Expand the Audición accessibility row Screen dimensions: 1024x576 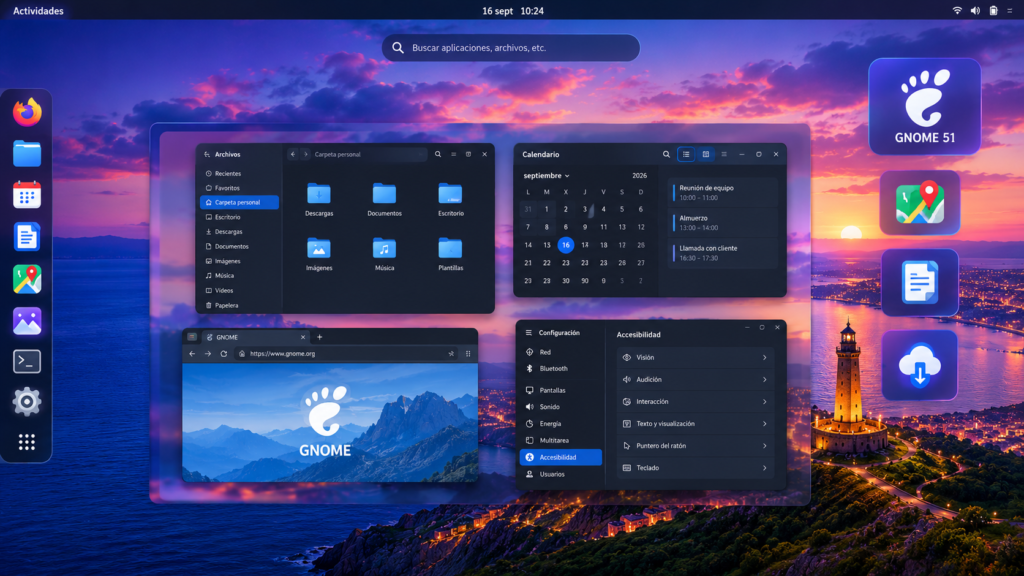[x=696, y=379]
